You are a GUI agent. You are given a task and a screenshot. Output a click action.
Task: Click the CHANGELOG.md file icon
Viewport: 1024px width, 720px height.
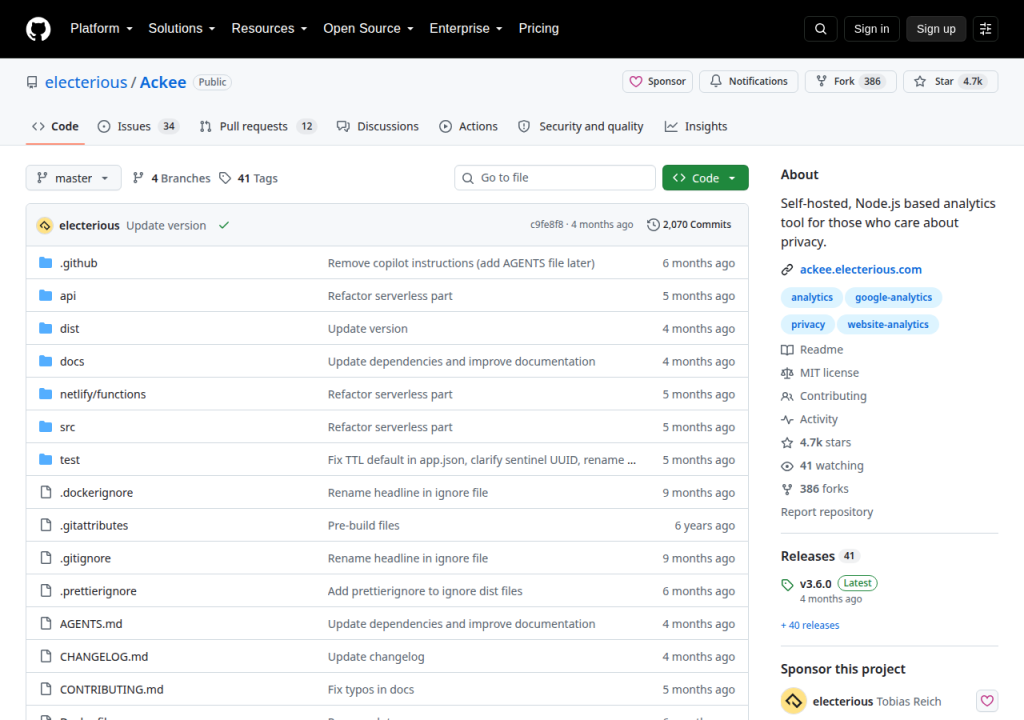(x=46, y=656)
